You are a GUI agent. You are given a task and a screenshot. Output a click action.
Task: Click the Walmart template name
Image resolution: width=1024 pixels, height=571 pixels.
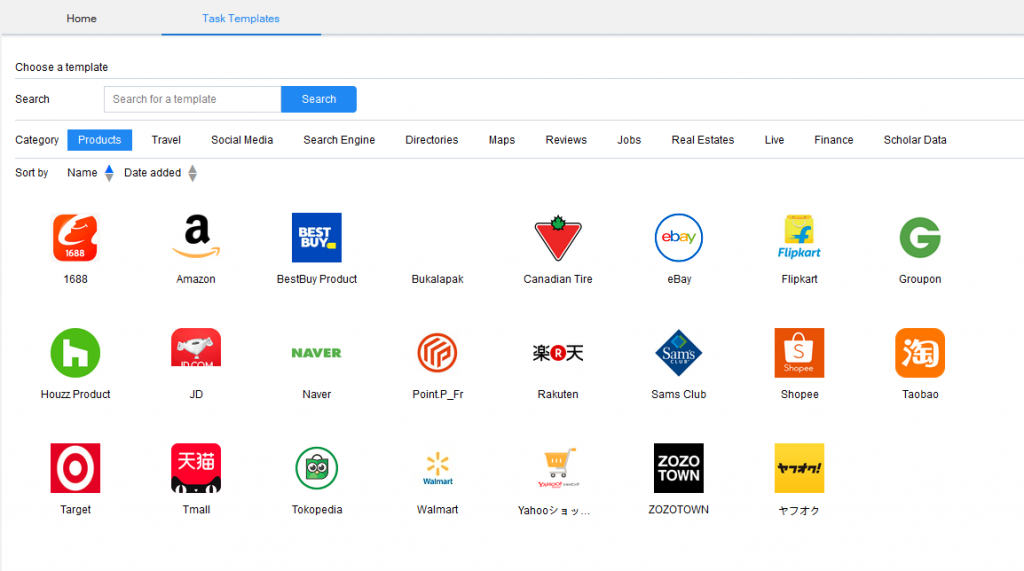point(438,510)
